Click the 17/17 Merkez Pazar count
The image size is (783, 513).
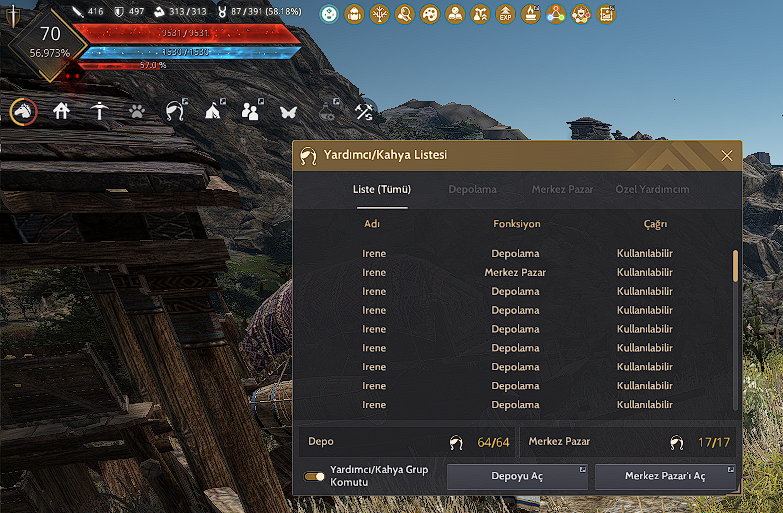pos(714,443)
